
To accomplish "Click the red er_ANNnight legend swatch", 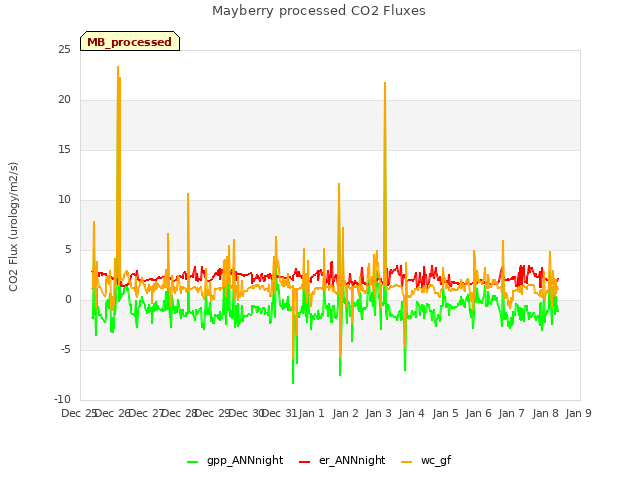I will (x=304, y=462).
